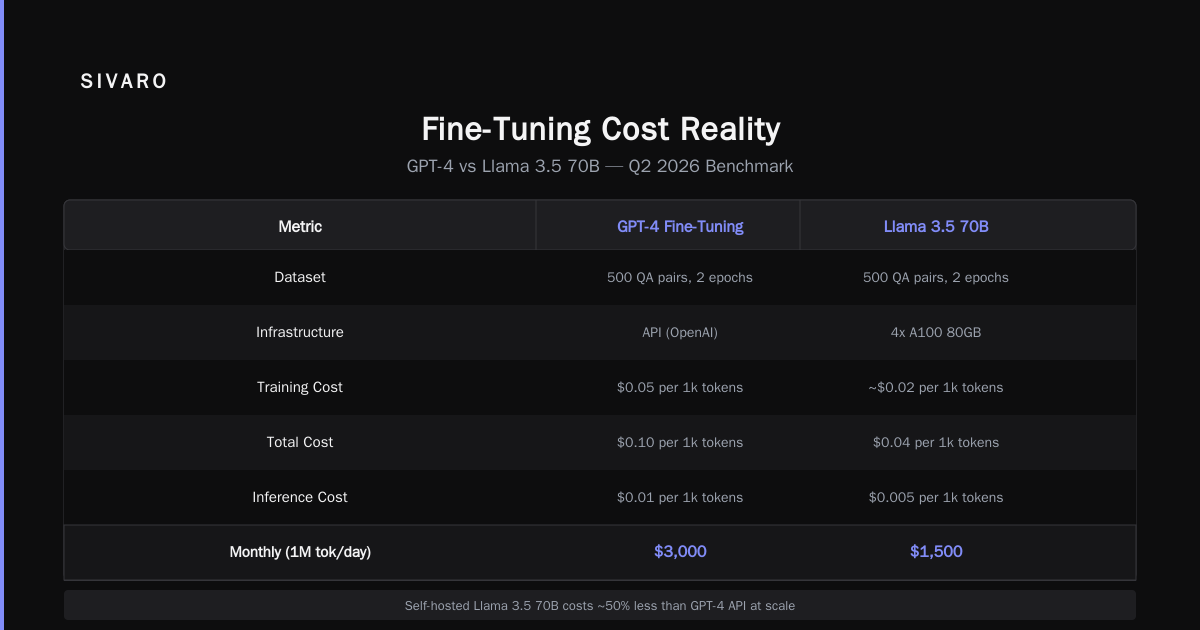Click the GPT-4 Dataset cell '500 QA pairs, 2 epochs'
Viewport: 1200px width, 630px height.
(680, 277)
